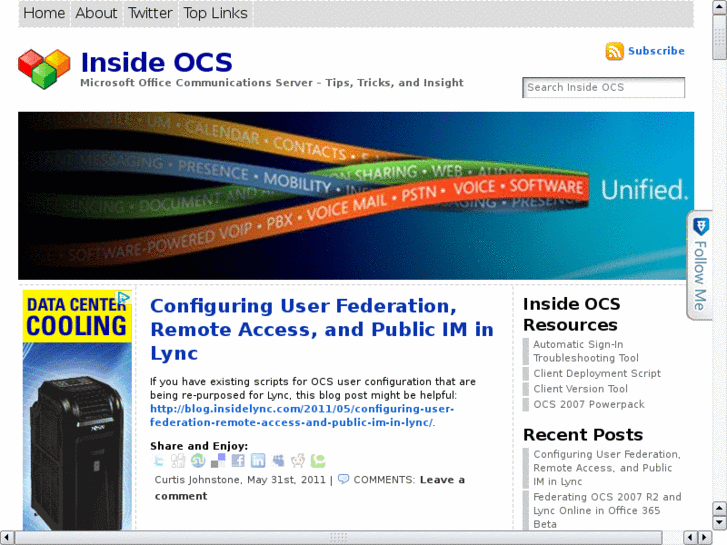
Task: Open recent post Configuring User Federation in Lync
Action: click(x=607, y=468)
